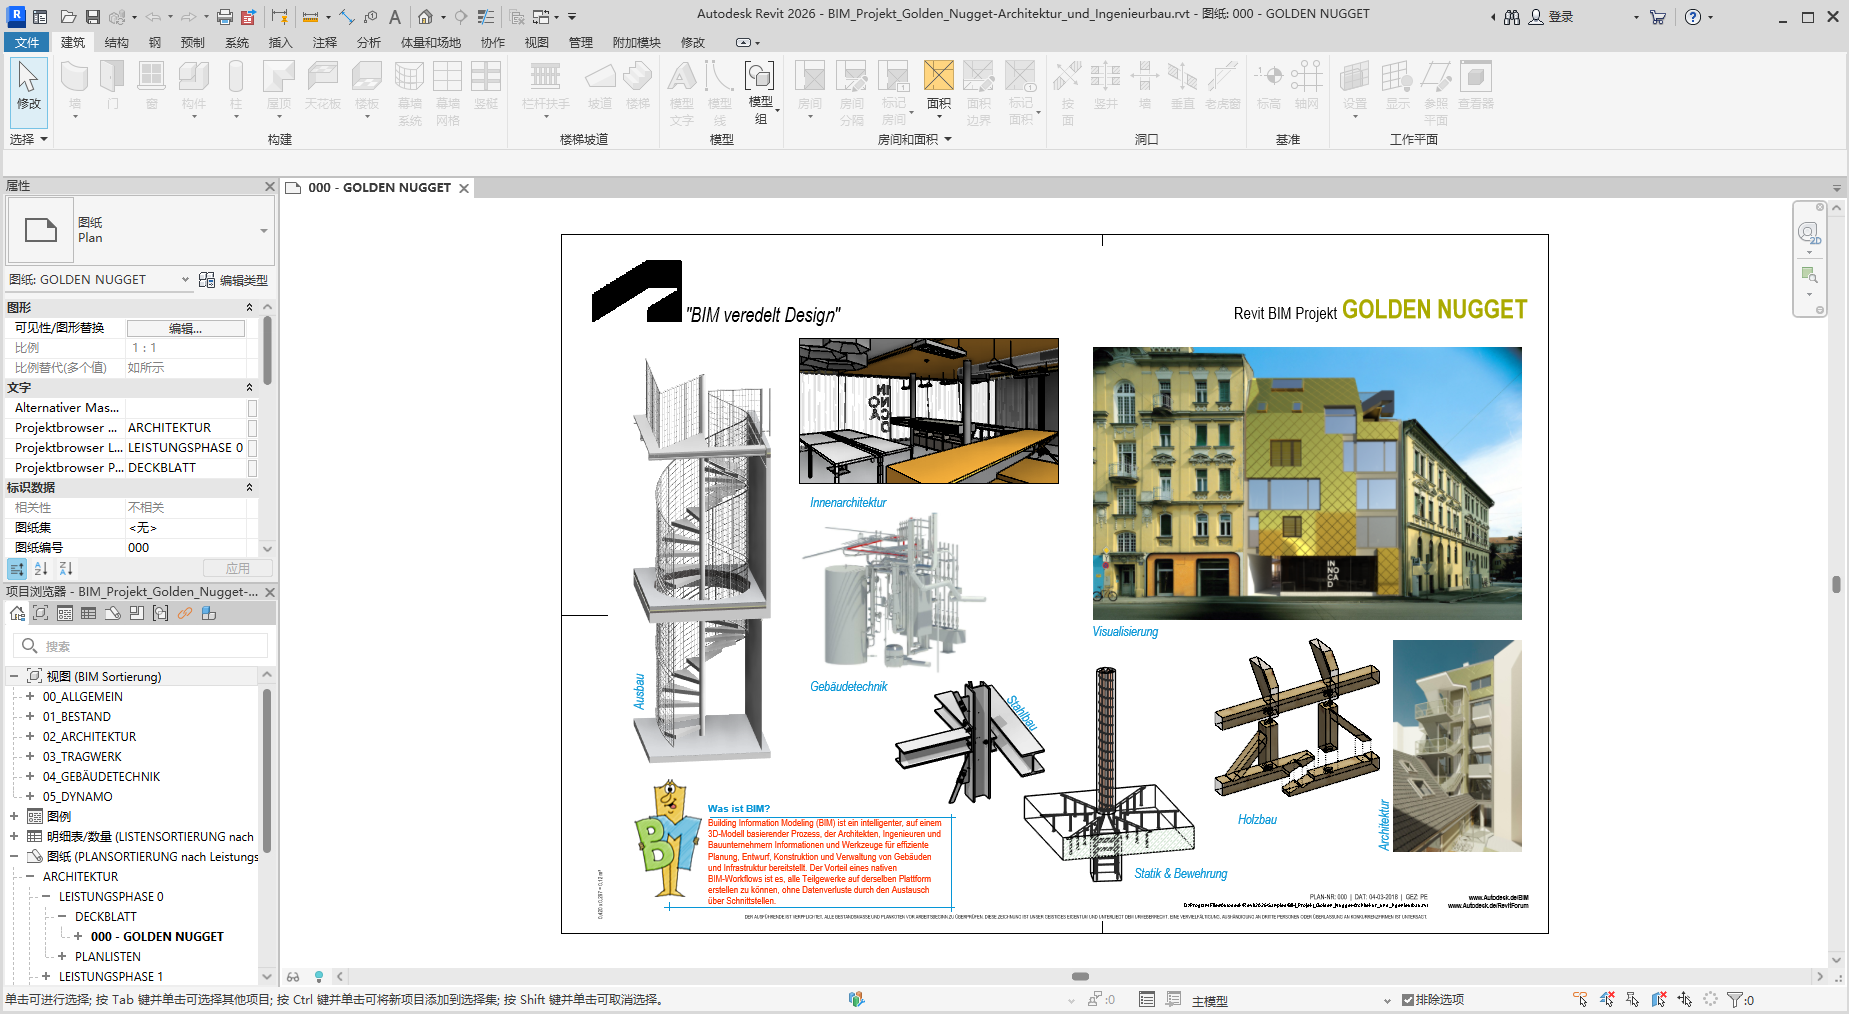Click the Help question mark icon
Viewport: 1849px width, 1014px height.
[x=1692, y=17]
